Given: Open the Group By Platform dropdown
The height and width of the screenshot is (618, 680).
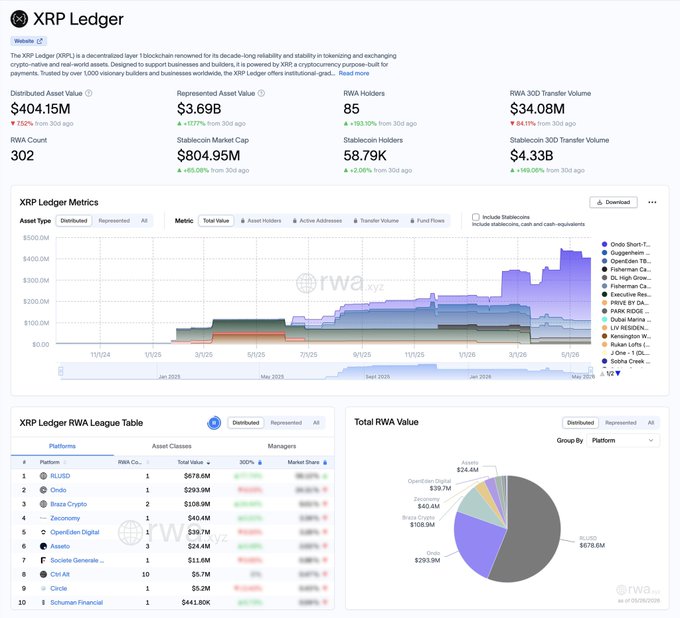Looking at the screenshot, I should 623,441.
